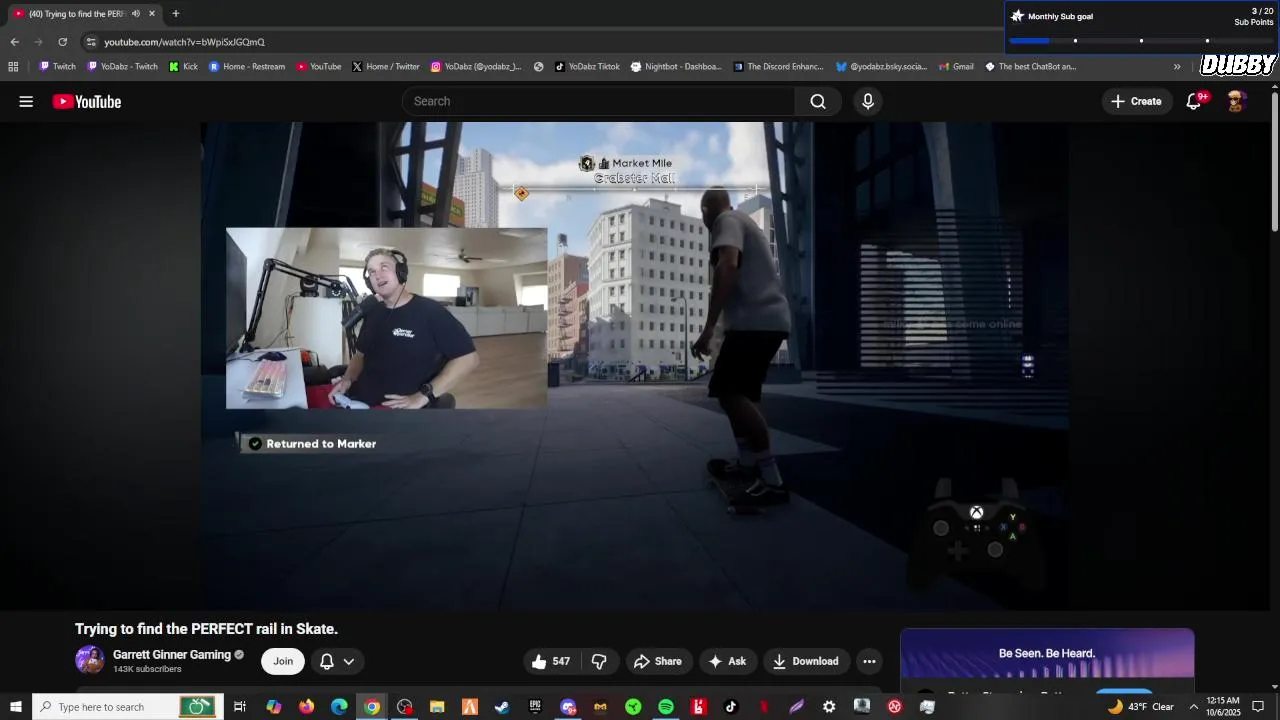Open the YoDabz - Twitch bookmark
The width and height of the screenshot is (1280, 720).
pyautogui.click(x=122, y=67)
